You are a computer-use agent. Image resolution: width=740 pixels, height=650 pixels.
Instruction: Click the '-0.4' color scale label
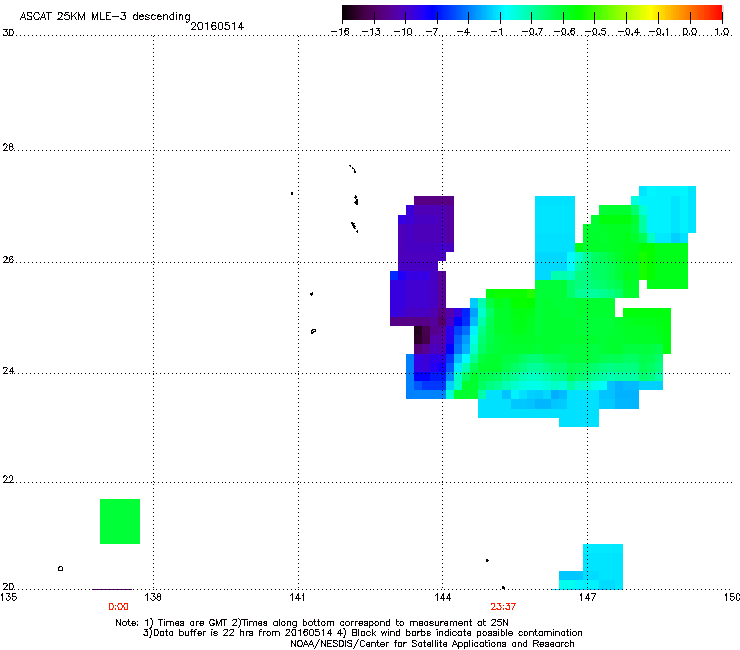628,32
